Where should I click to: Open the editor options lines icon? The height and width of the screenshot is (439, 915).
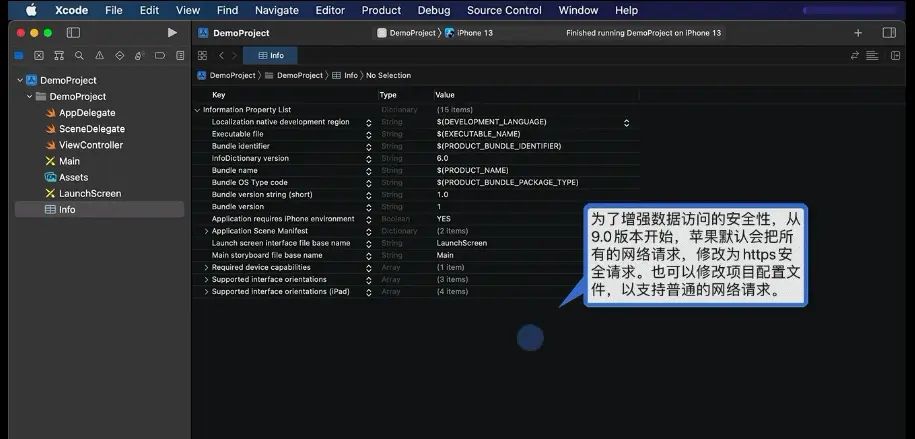(x=872, y=55)
